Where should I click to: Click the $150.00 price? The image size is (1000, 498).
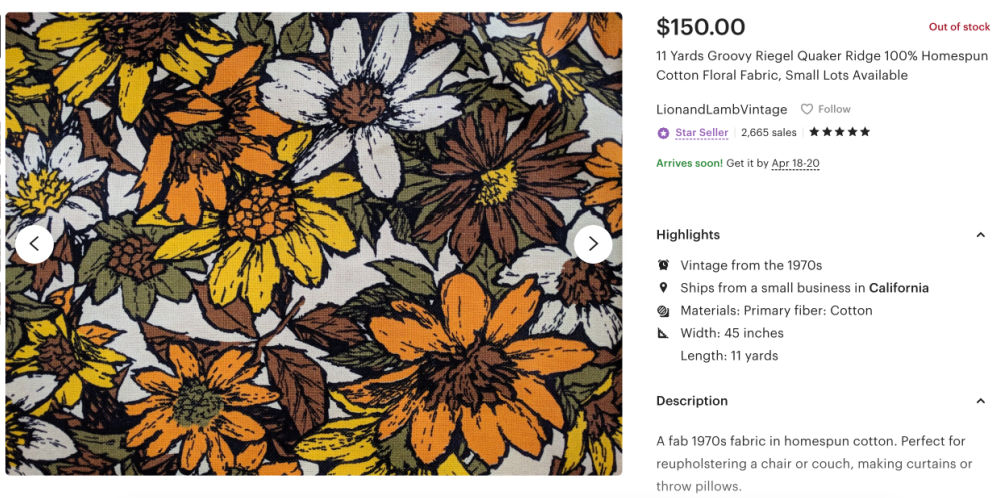700,27
